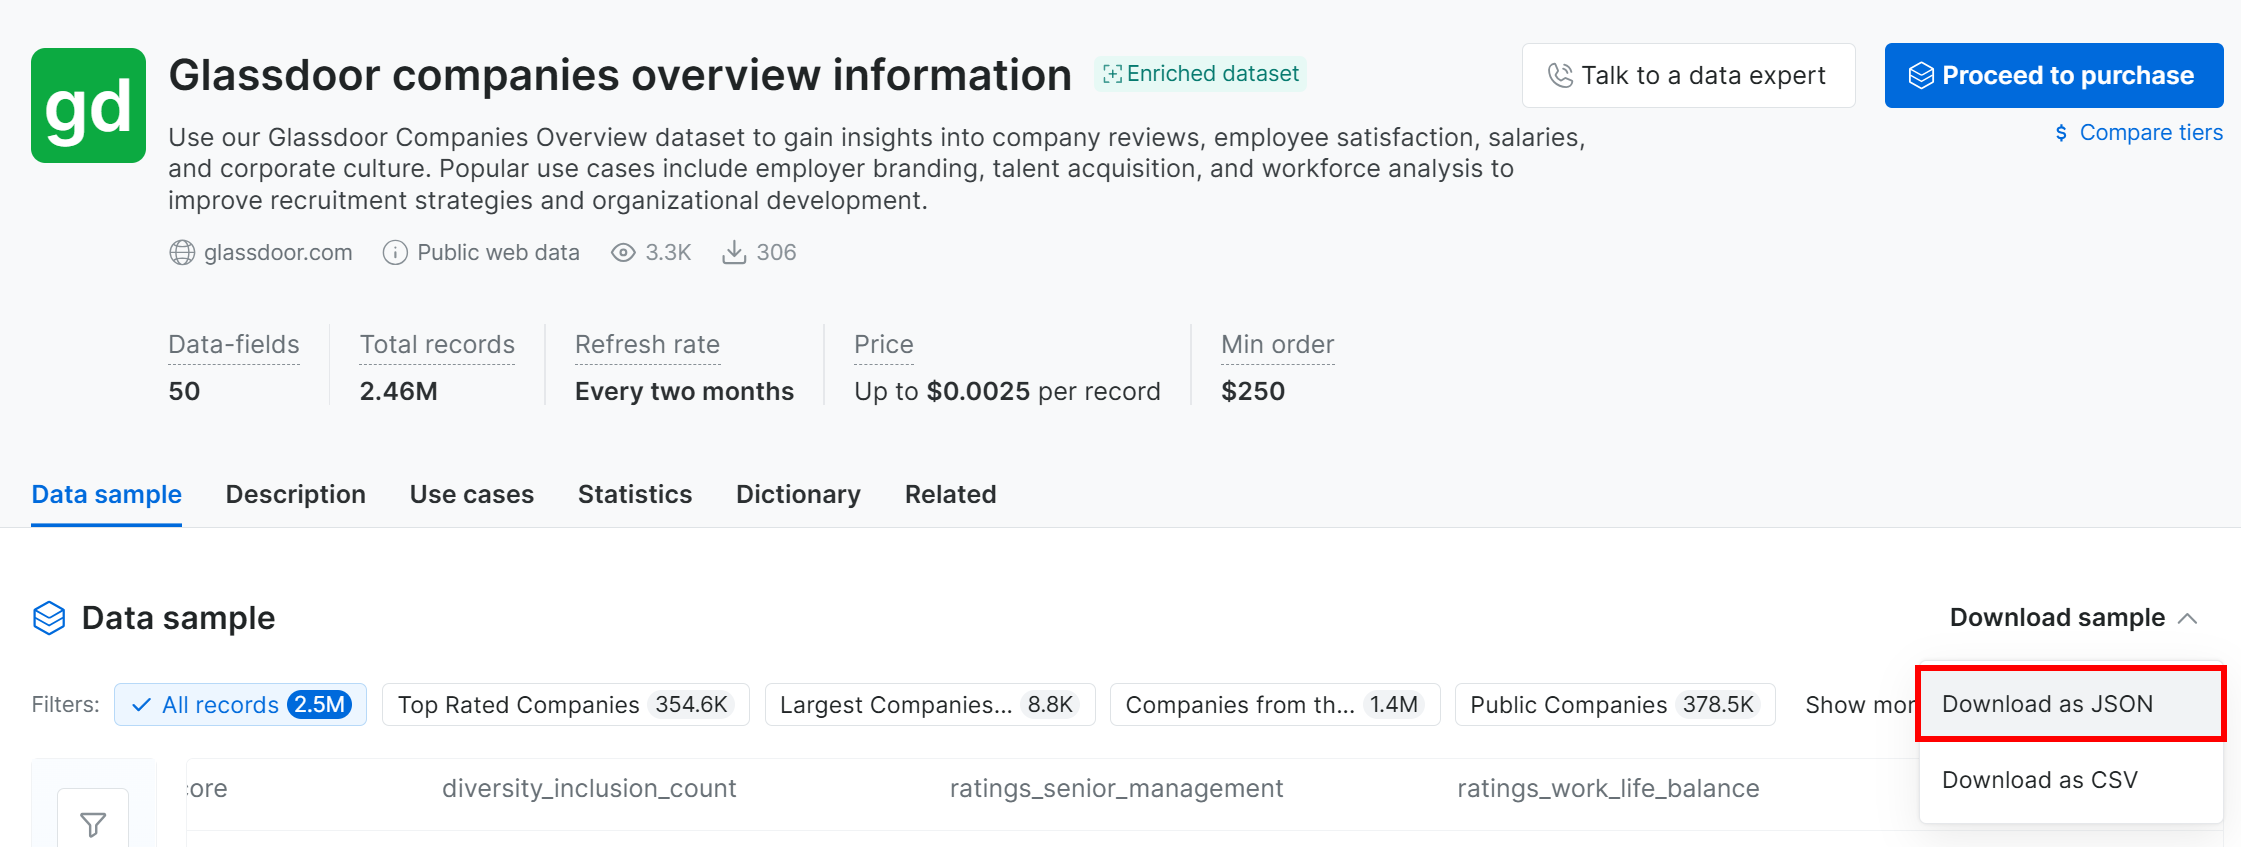This screenshot has width=2241, height=847.
Task: Toggle the All records filter chip
Action: [x=240, y=705]
